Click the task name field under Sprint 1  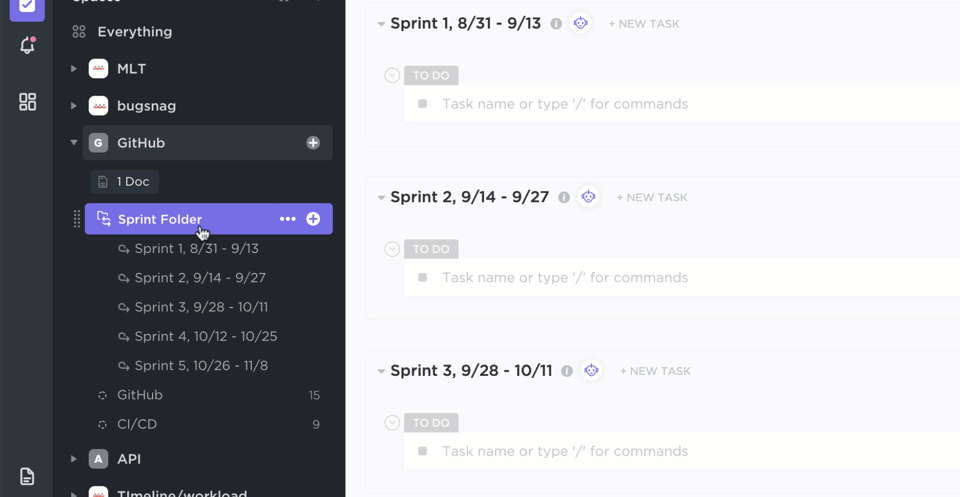tap(565, 104)
